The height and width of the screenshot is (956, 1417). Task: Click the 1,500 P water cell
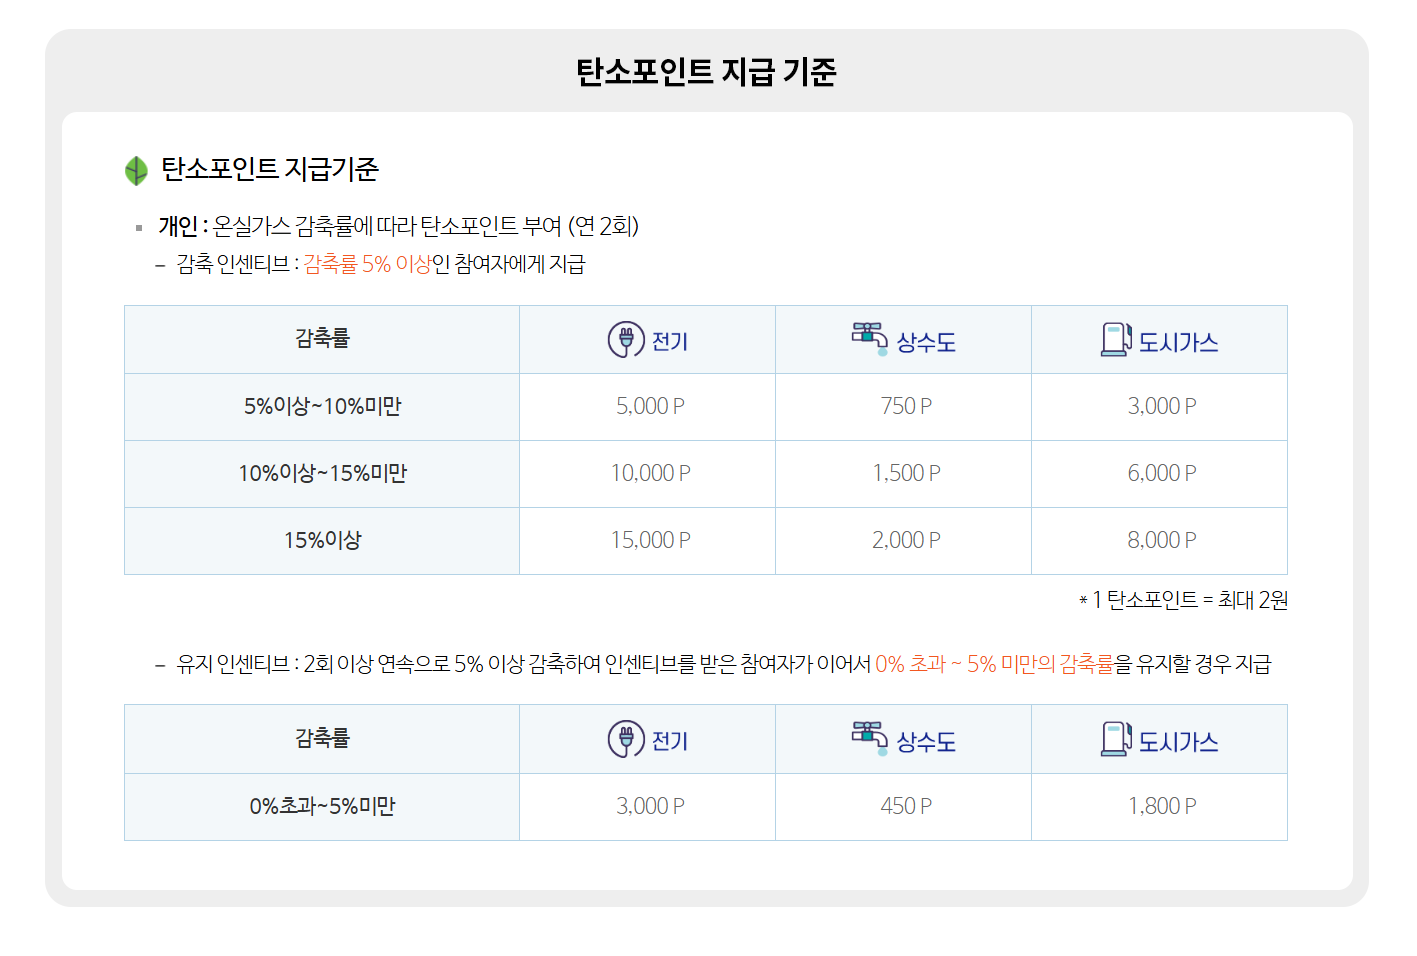tap(906, 473)
